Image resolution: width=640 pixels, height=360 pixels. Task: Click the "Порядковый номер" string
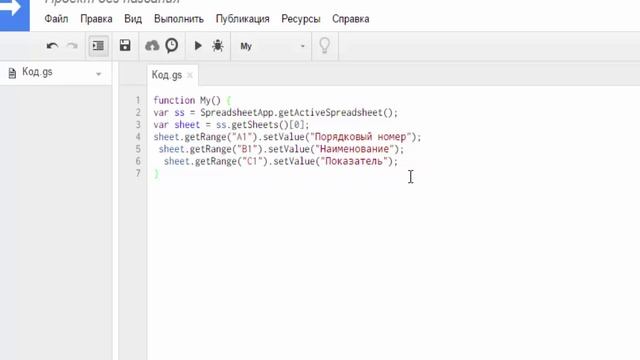(360, 137)
